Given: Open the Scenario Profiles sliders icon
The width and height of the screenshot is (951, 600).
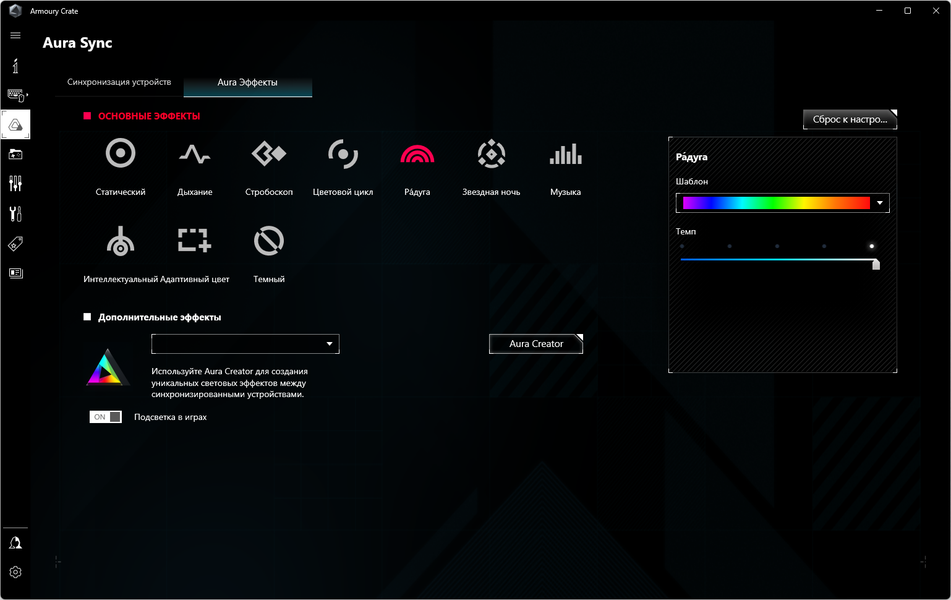Looking at the screenshot, I should (15, 183).
